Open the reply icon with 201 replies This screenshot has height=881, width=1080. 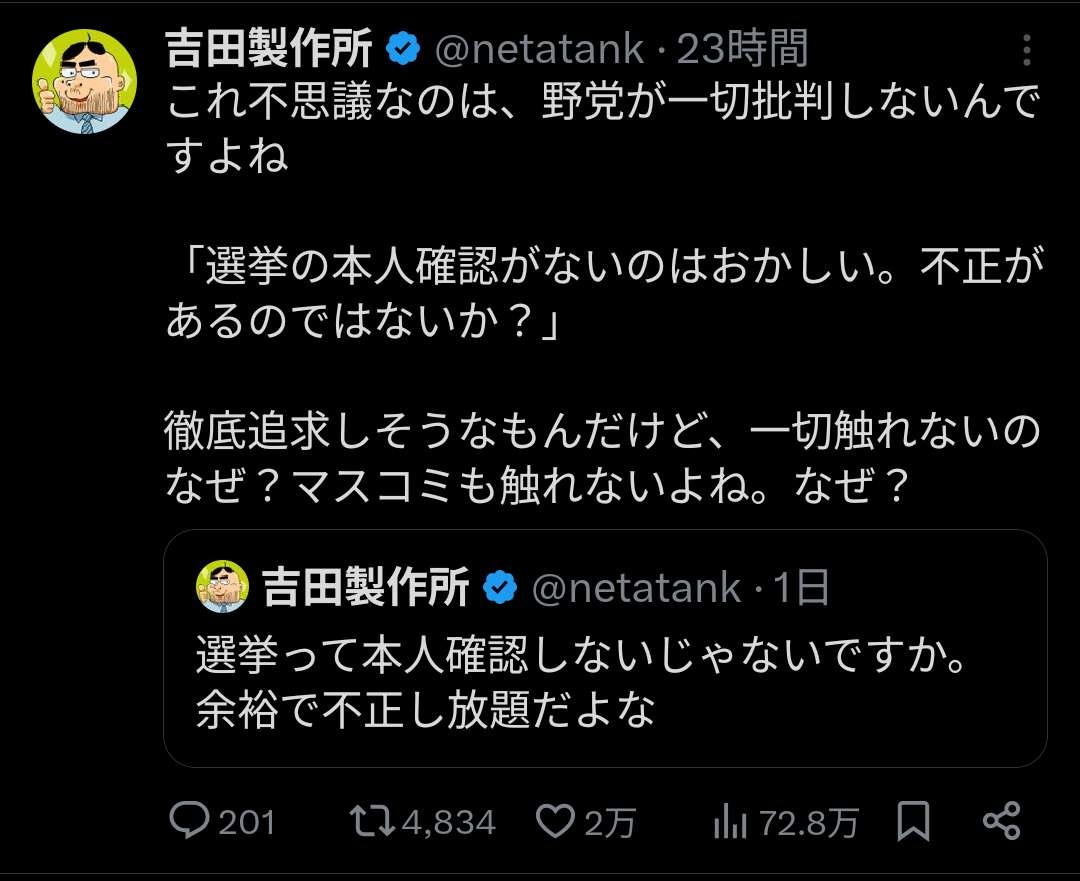coord(188,821)
